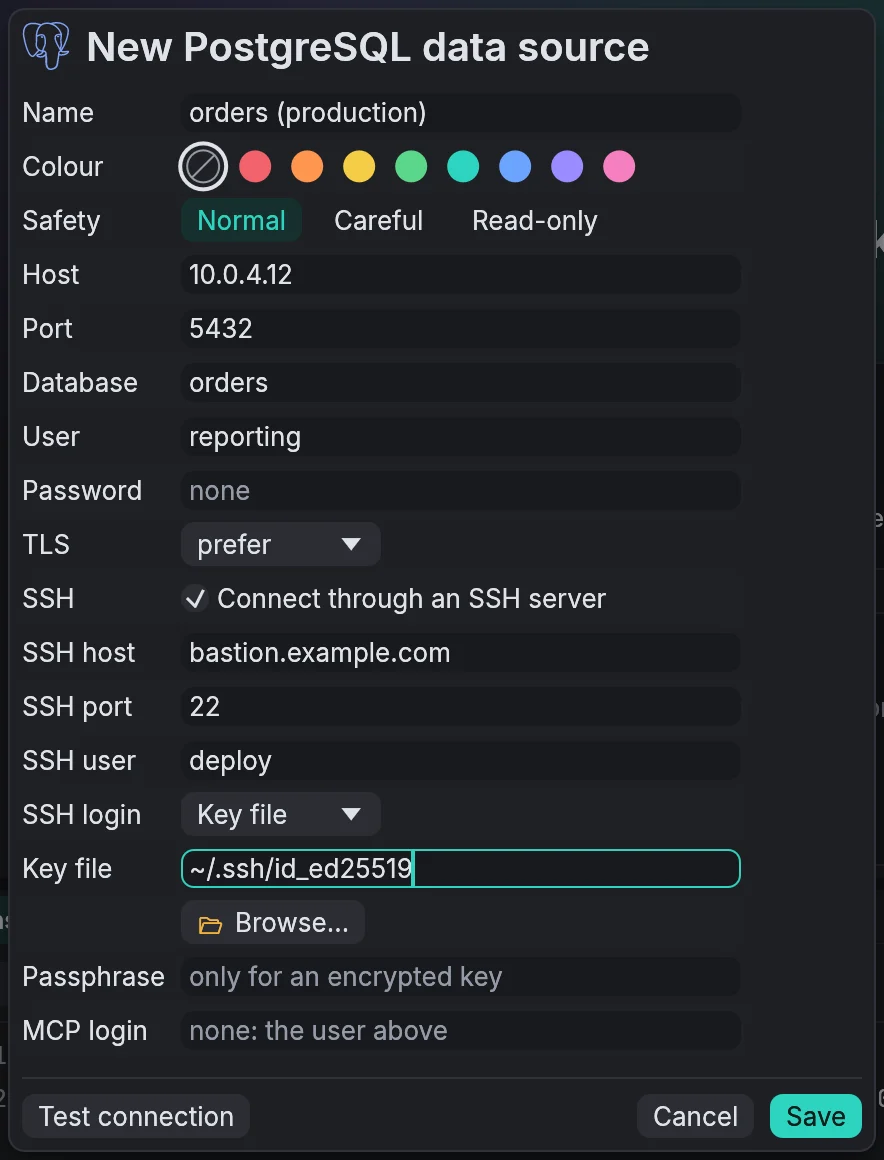884x1160 pixels.
Task: Cancel the new data source dialog
Action: click(x=695, y=1116)
